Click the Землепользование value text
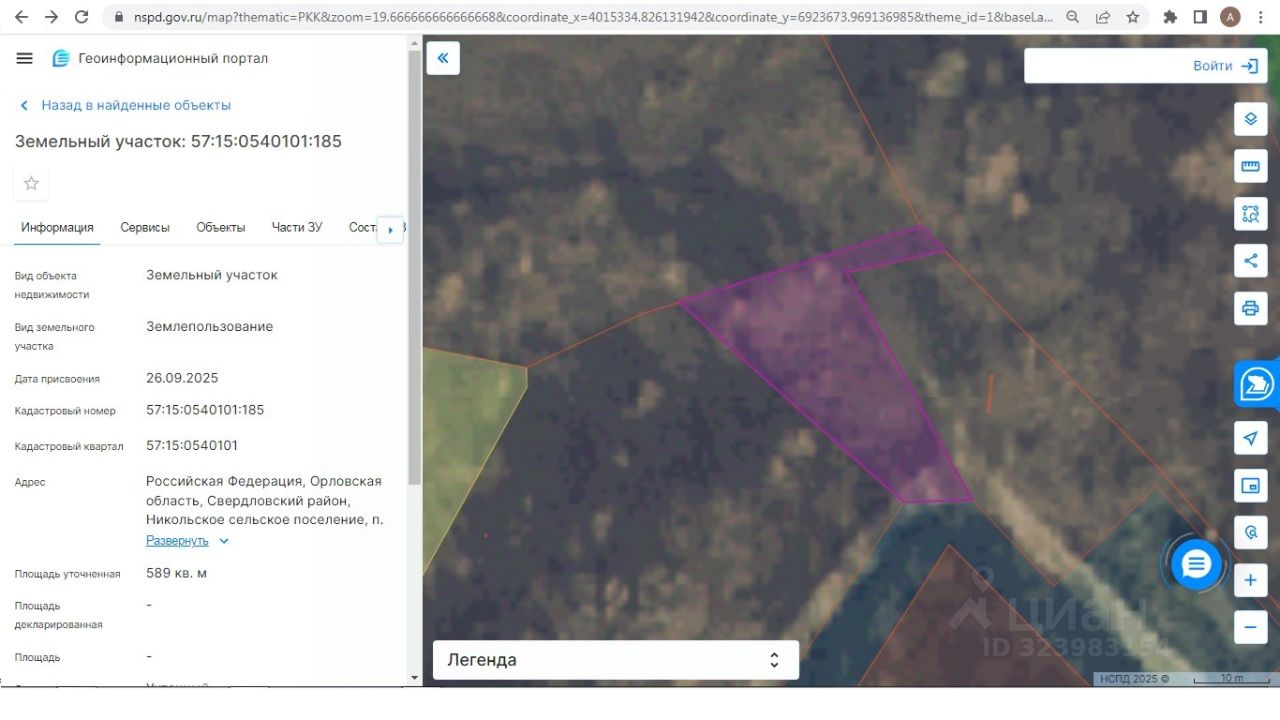Viewport: 1280px width, 720px height. [209, 326]
